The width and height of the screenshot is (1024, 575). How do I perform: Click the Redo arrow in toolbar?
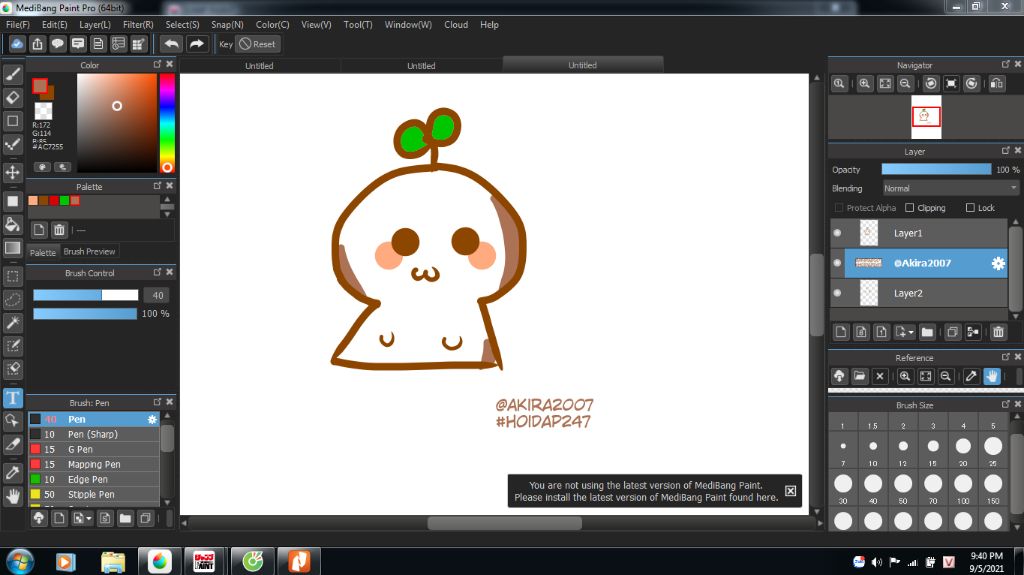tap(196, 44)
